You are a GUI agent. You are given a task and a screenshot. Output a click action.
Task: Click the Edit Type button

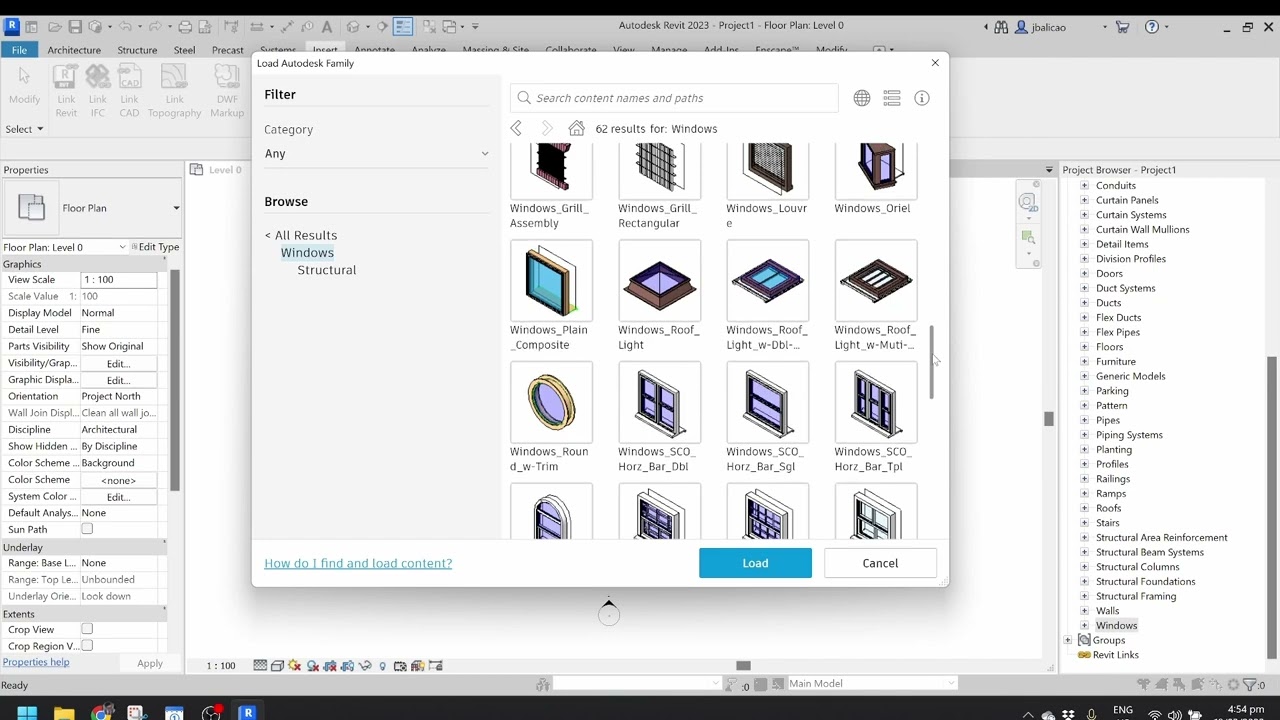[156, 247]
